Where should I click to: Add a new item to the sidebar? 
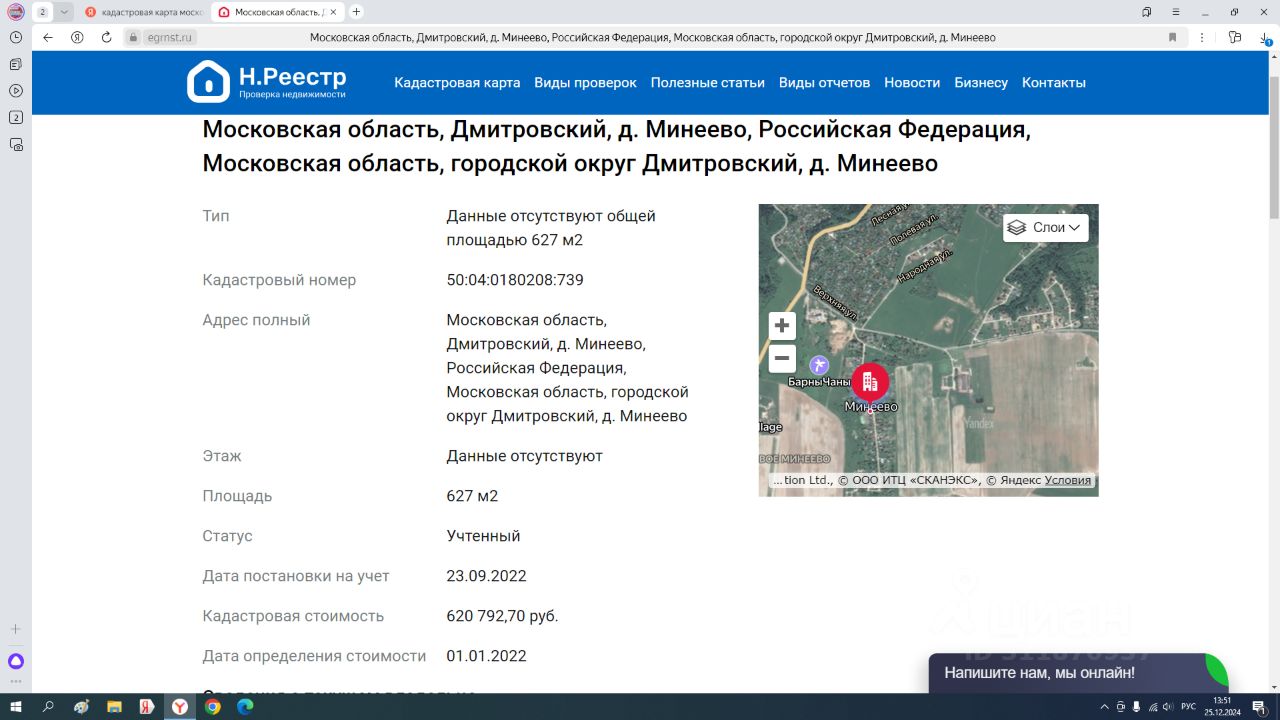[16, 629]
